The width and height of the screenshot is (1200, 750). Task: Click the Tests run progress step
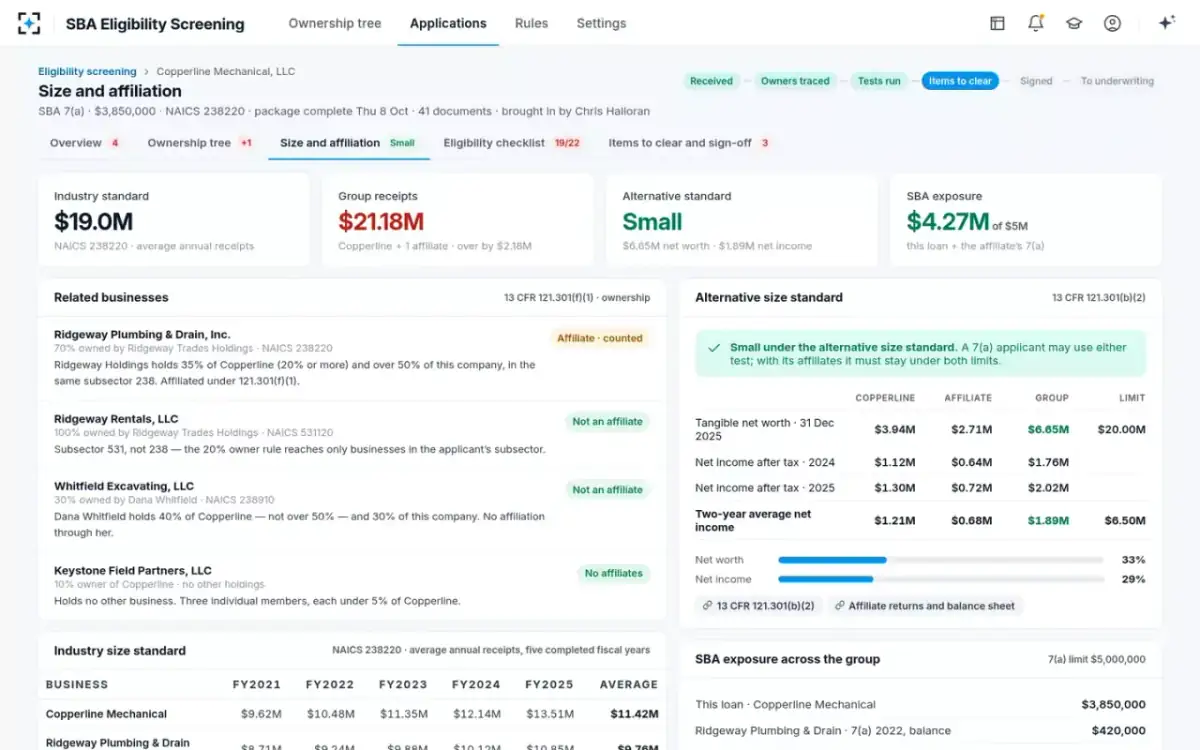click(x=879, y=81)
